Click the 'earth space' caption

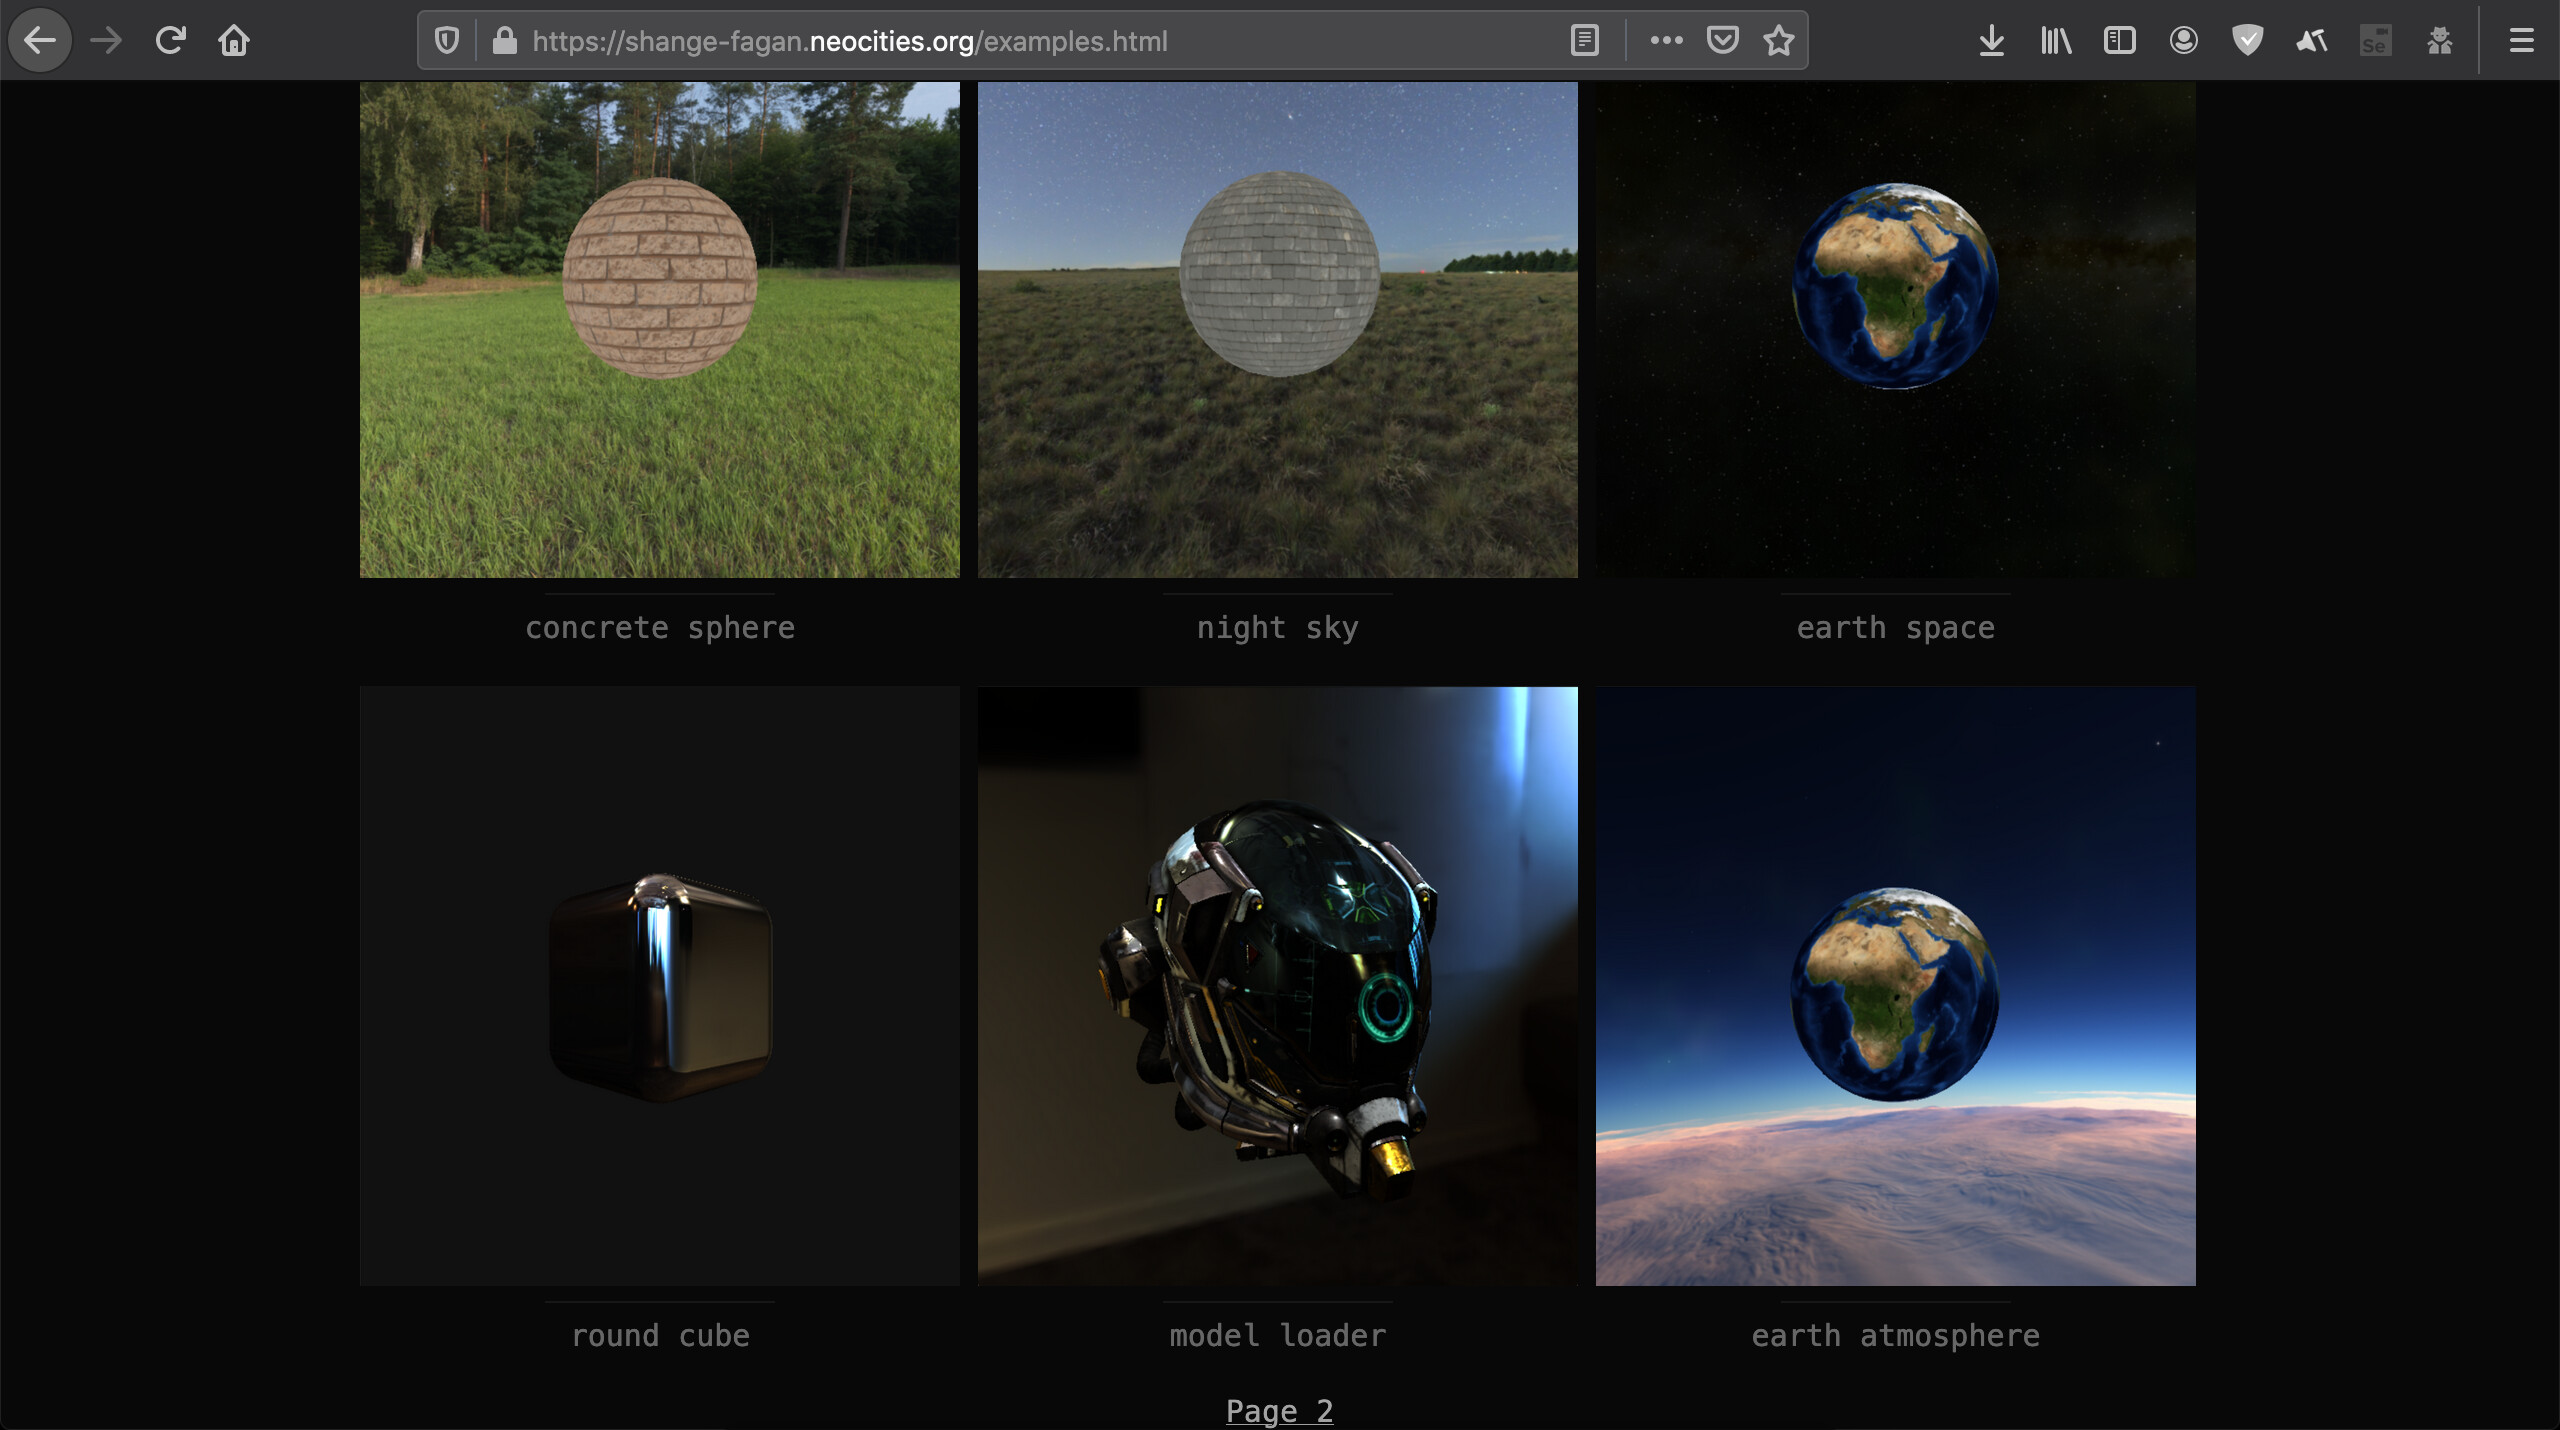(1896, 628)
